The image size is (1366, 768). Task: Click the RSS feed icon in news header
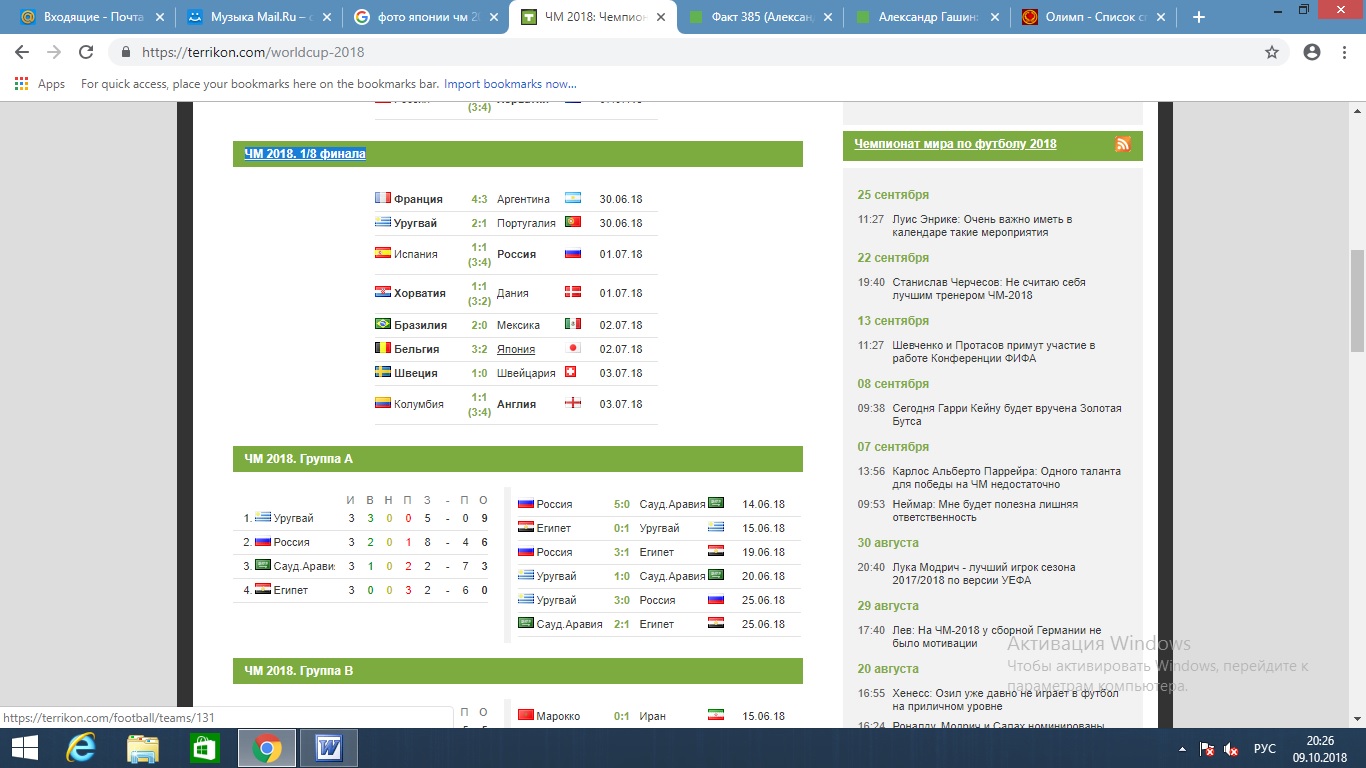tap(1123, 144)
